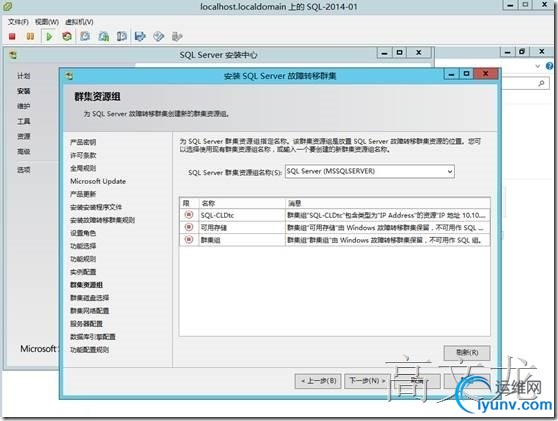This screenshot has height=421, width=558.
Task: Click the CD/DVD device connect icon
Action: click(159, 36)
